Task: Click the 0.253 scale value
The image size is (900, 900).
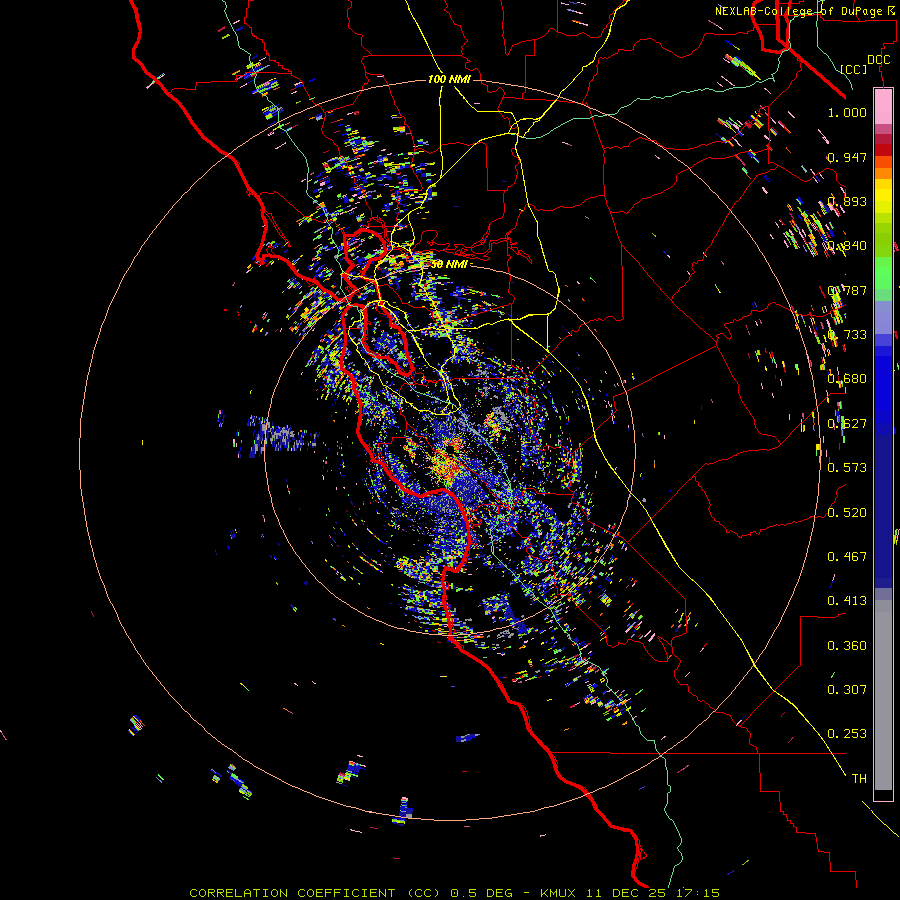Action: pos(847,734)
